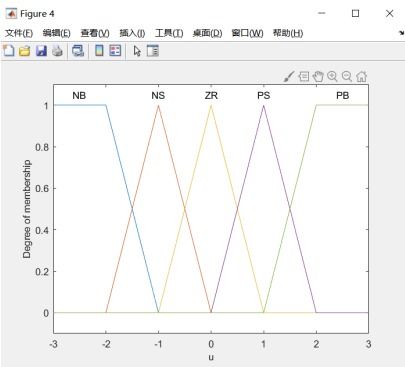
Task: Print the figure via the printer icon
Action: (57, 51)
